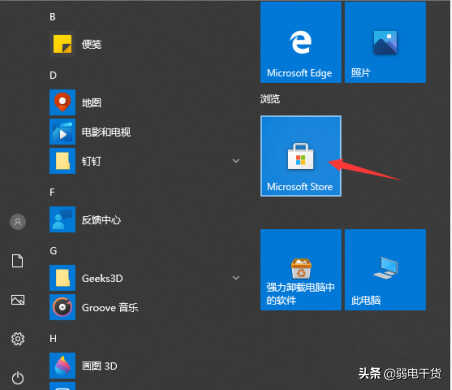452x390 pixels.
Task: Click the 浏览 tile group title
Action: pos(270,99)
